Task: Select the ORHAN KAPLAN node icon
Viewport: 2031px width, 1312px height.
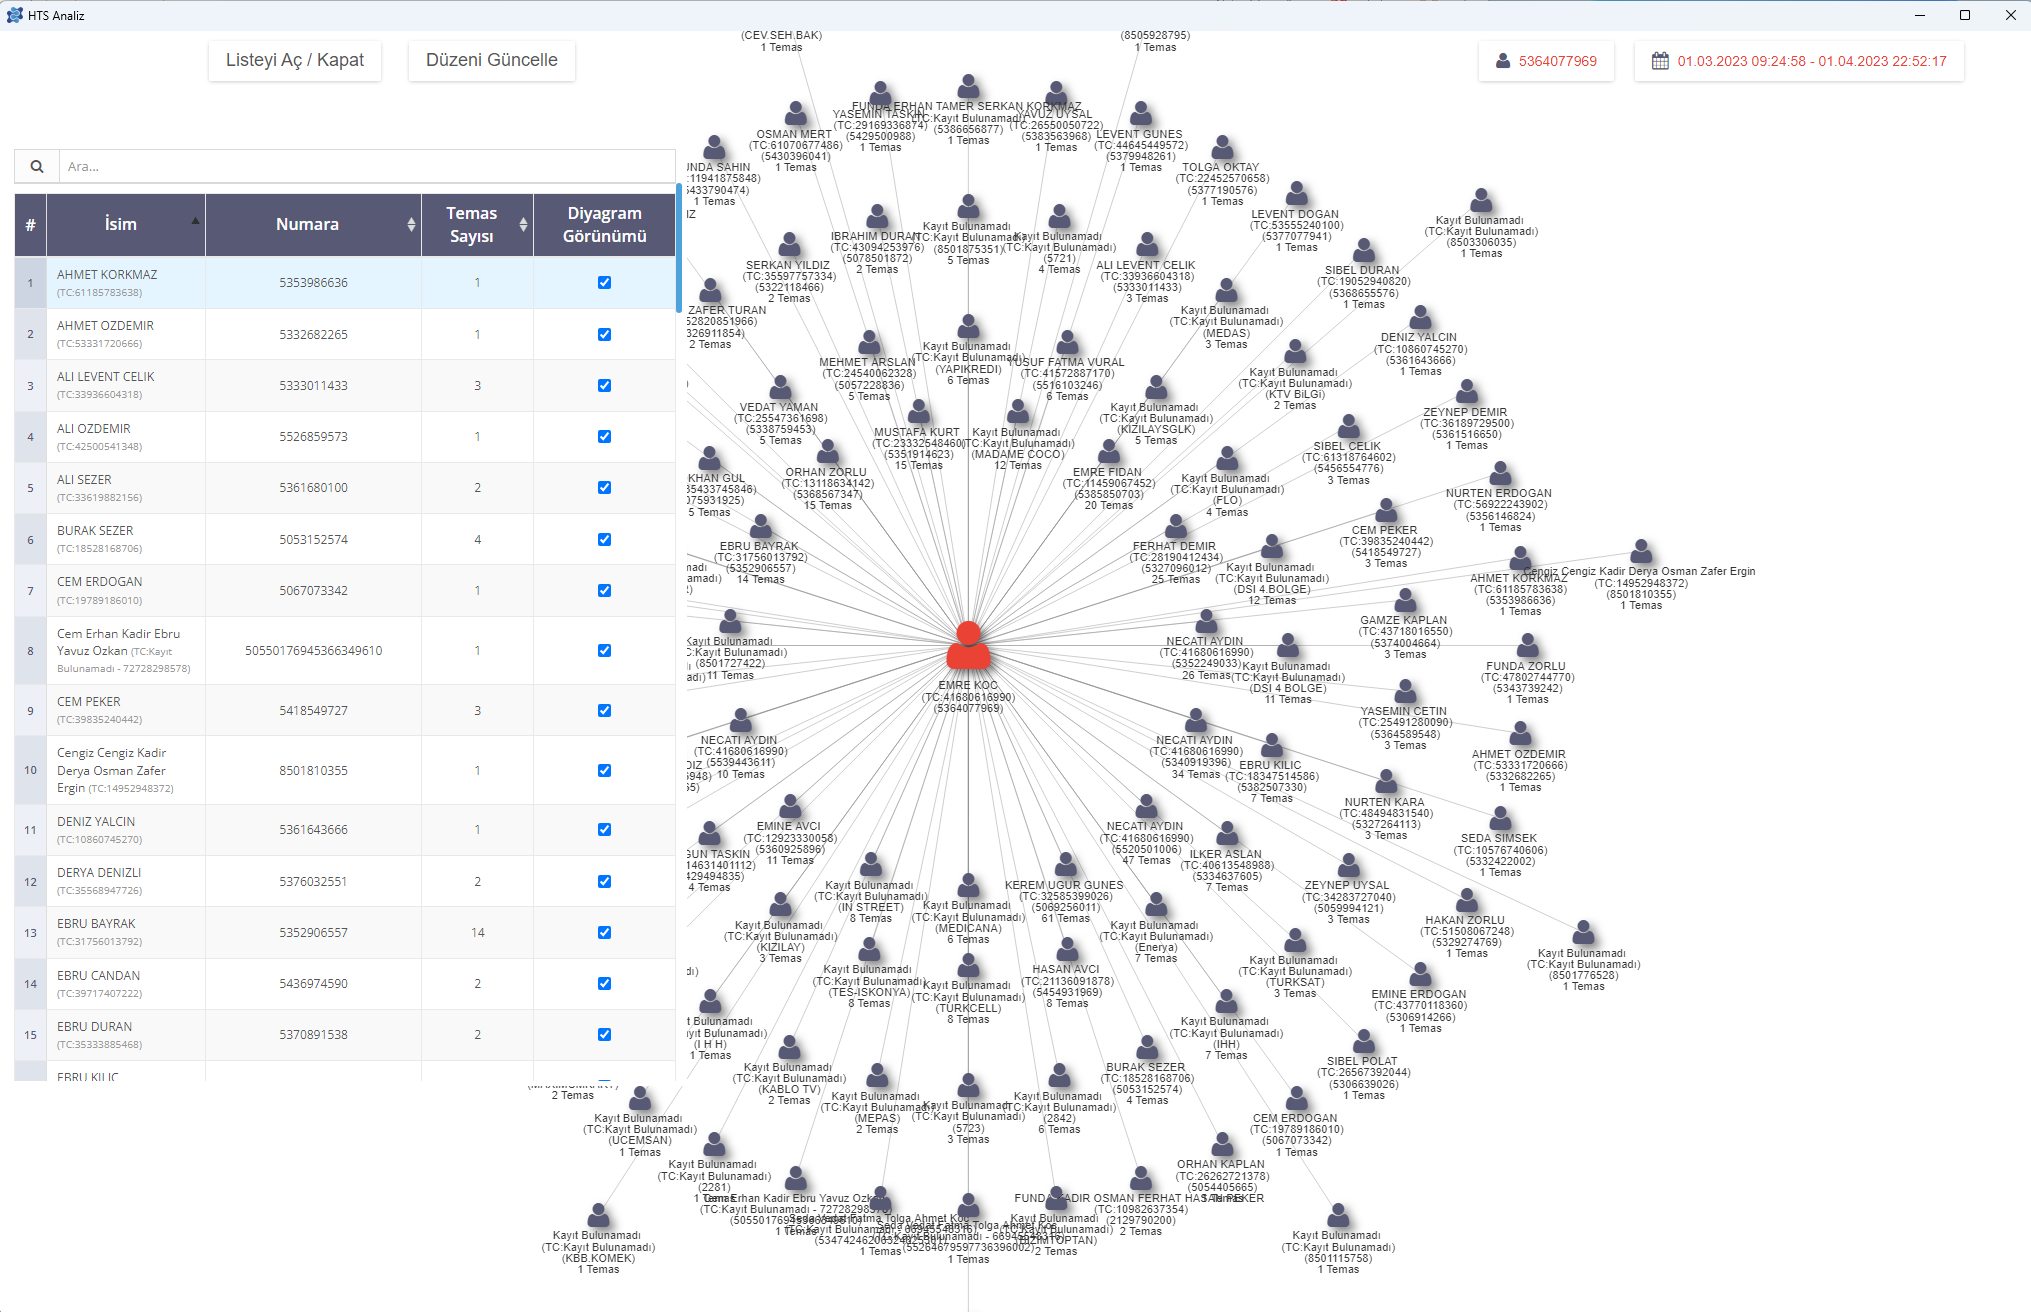Action: coord(1223,1144)
